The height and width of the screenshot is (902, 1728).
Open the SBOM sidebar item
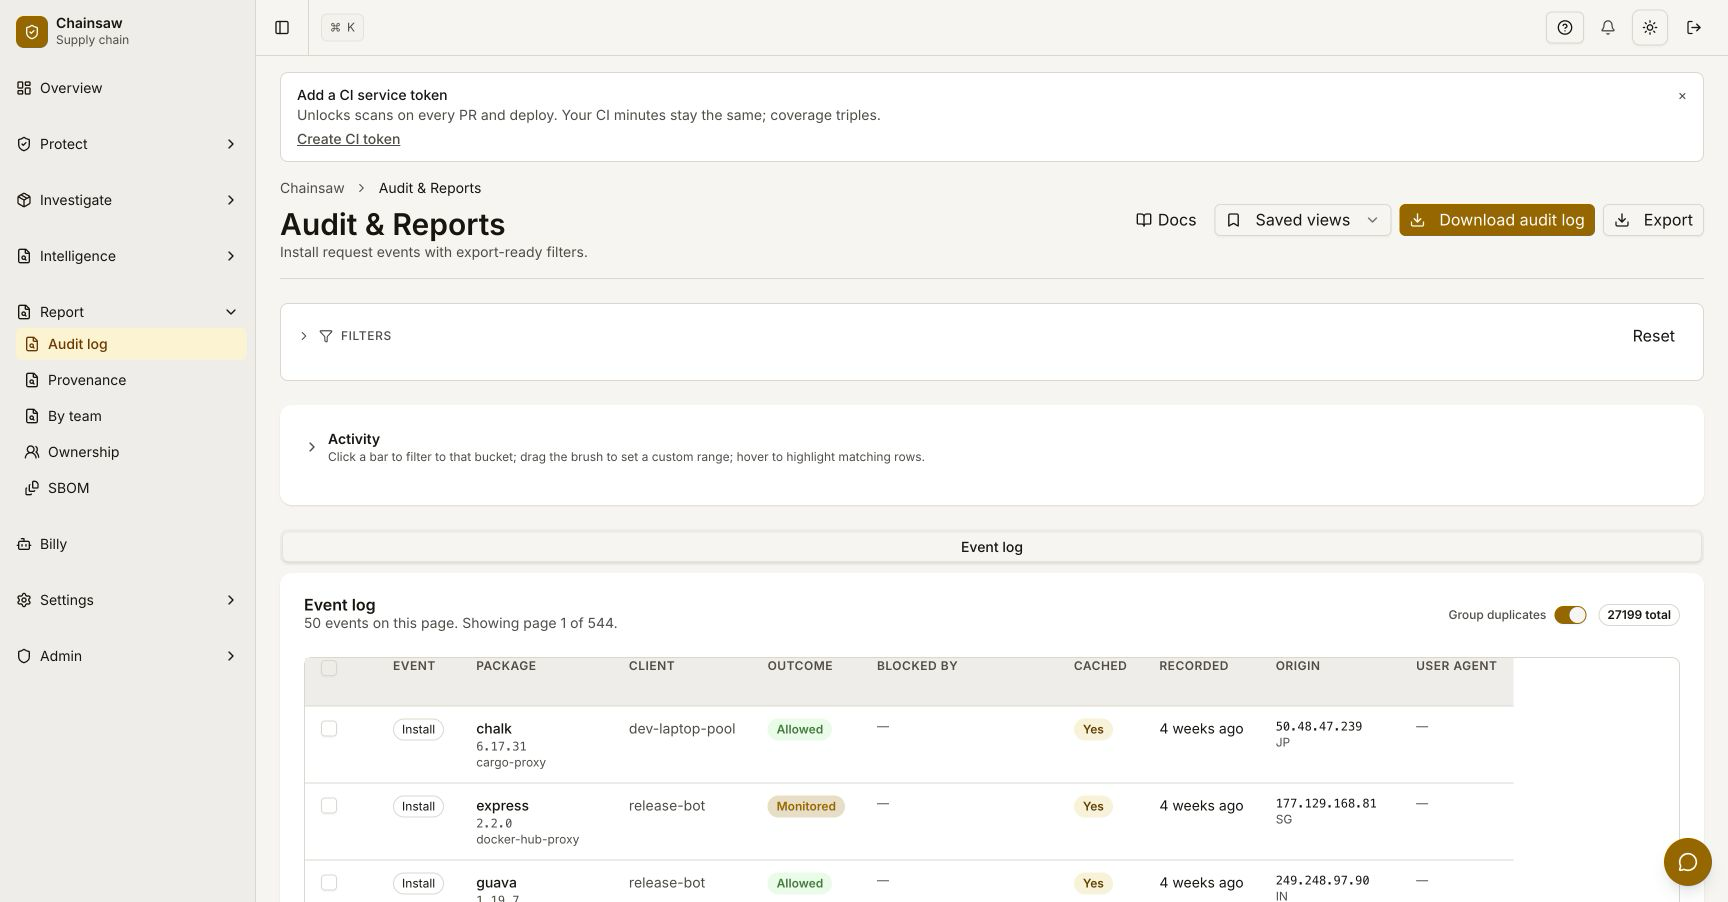tap(131, 488)
